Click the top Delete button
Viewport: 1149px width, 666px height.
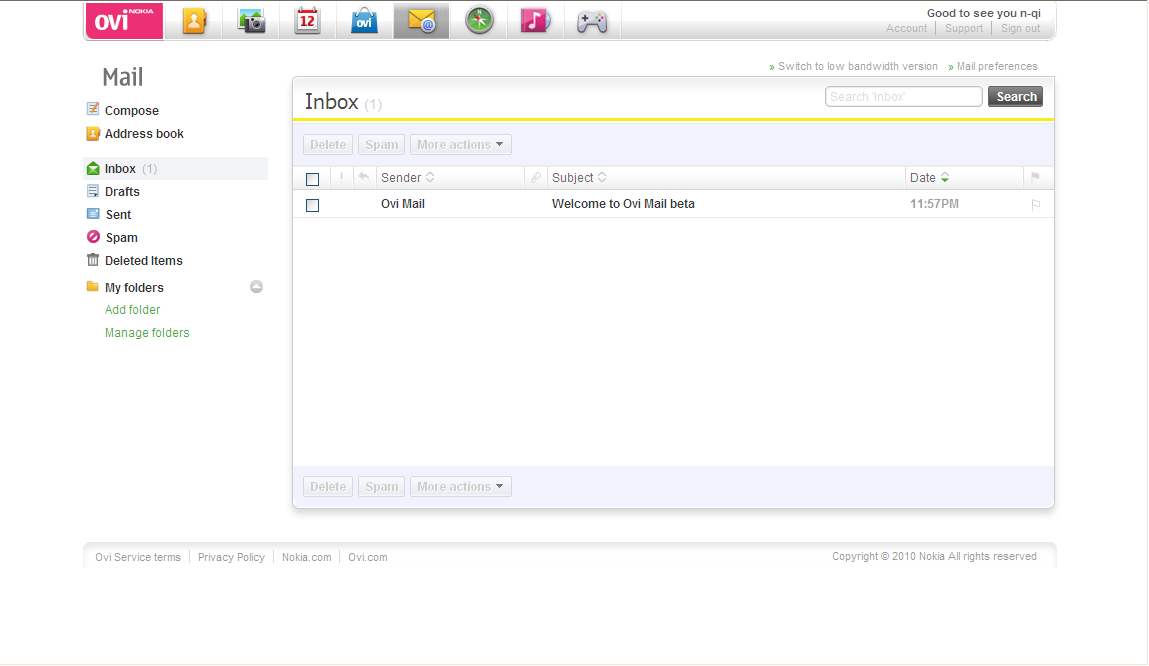pyautogui.click(x=328, y=144)
